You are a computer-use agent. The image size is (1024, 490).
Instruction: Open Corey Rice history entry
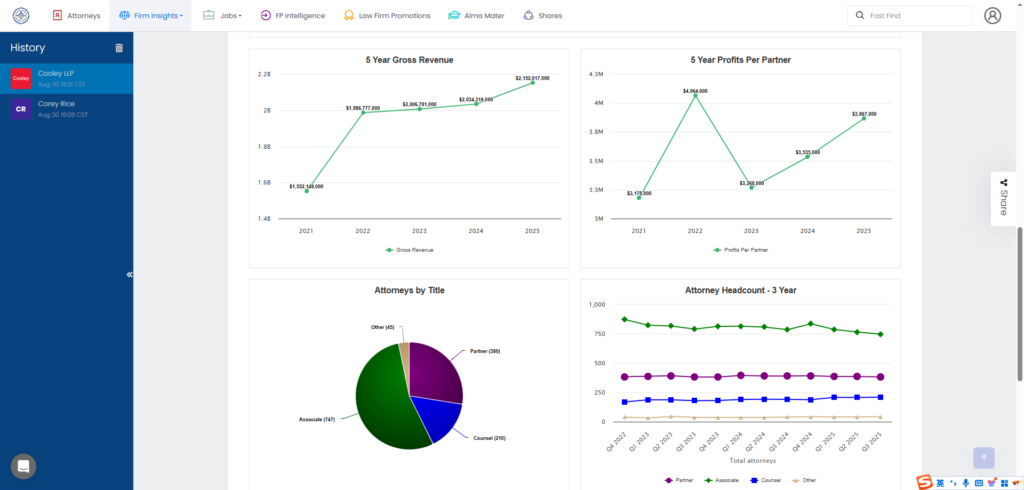pyautogui.click(x=66, y=109)
